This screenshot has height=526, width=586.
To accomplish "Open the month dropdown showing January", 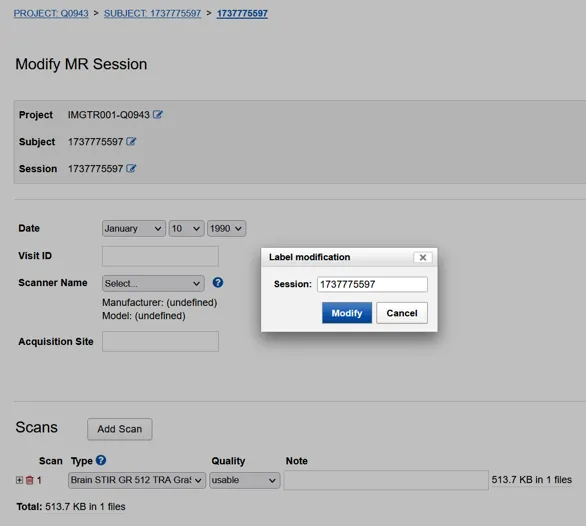I will coord(133,228).
